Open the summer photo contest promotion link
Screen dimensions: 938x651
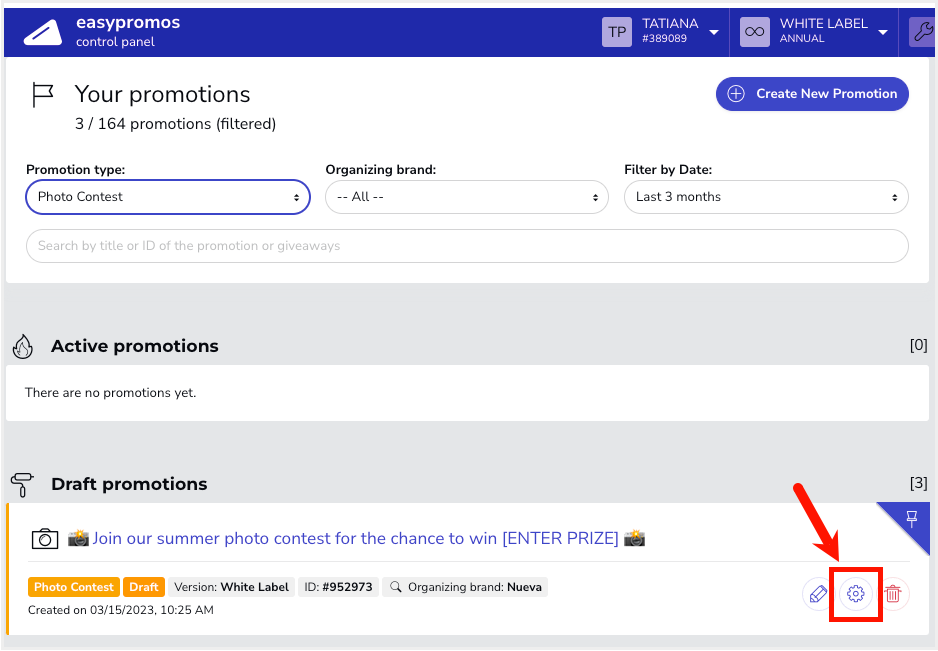coord(355,539)
